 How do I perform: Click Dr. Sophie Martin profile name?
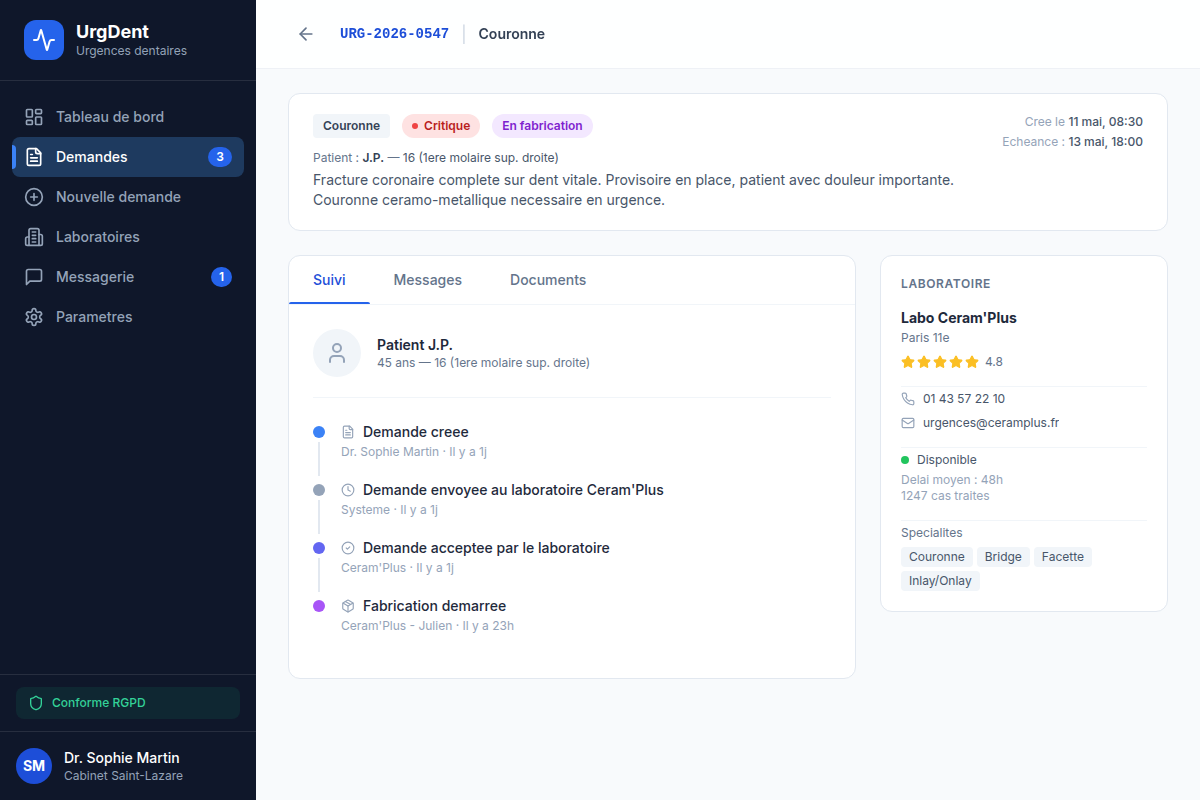(122, 758)
